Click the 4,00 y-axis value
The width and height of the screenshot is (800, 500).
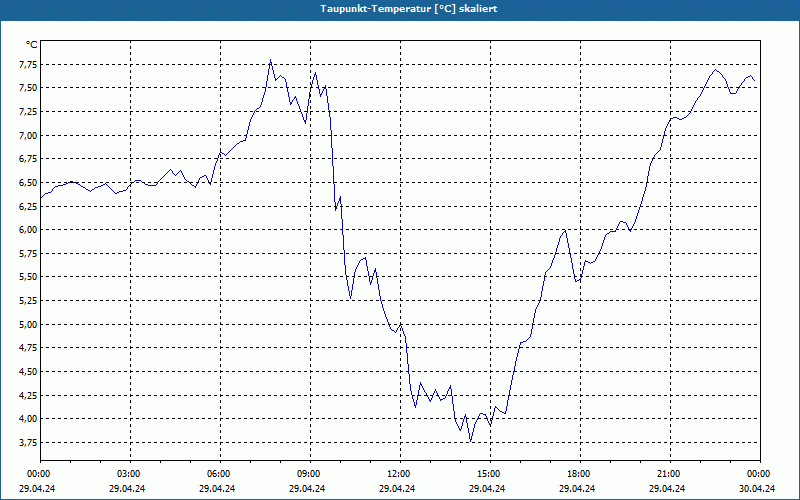(x=29, y=419)
